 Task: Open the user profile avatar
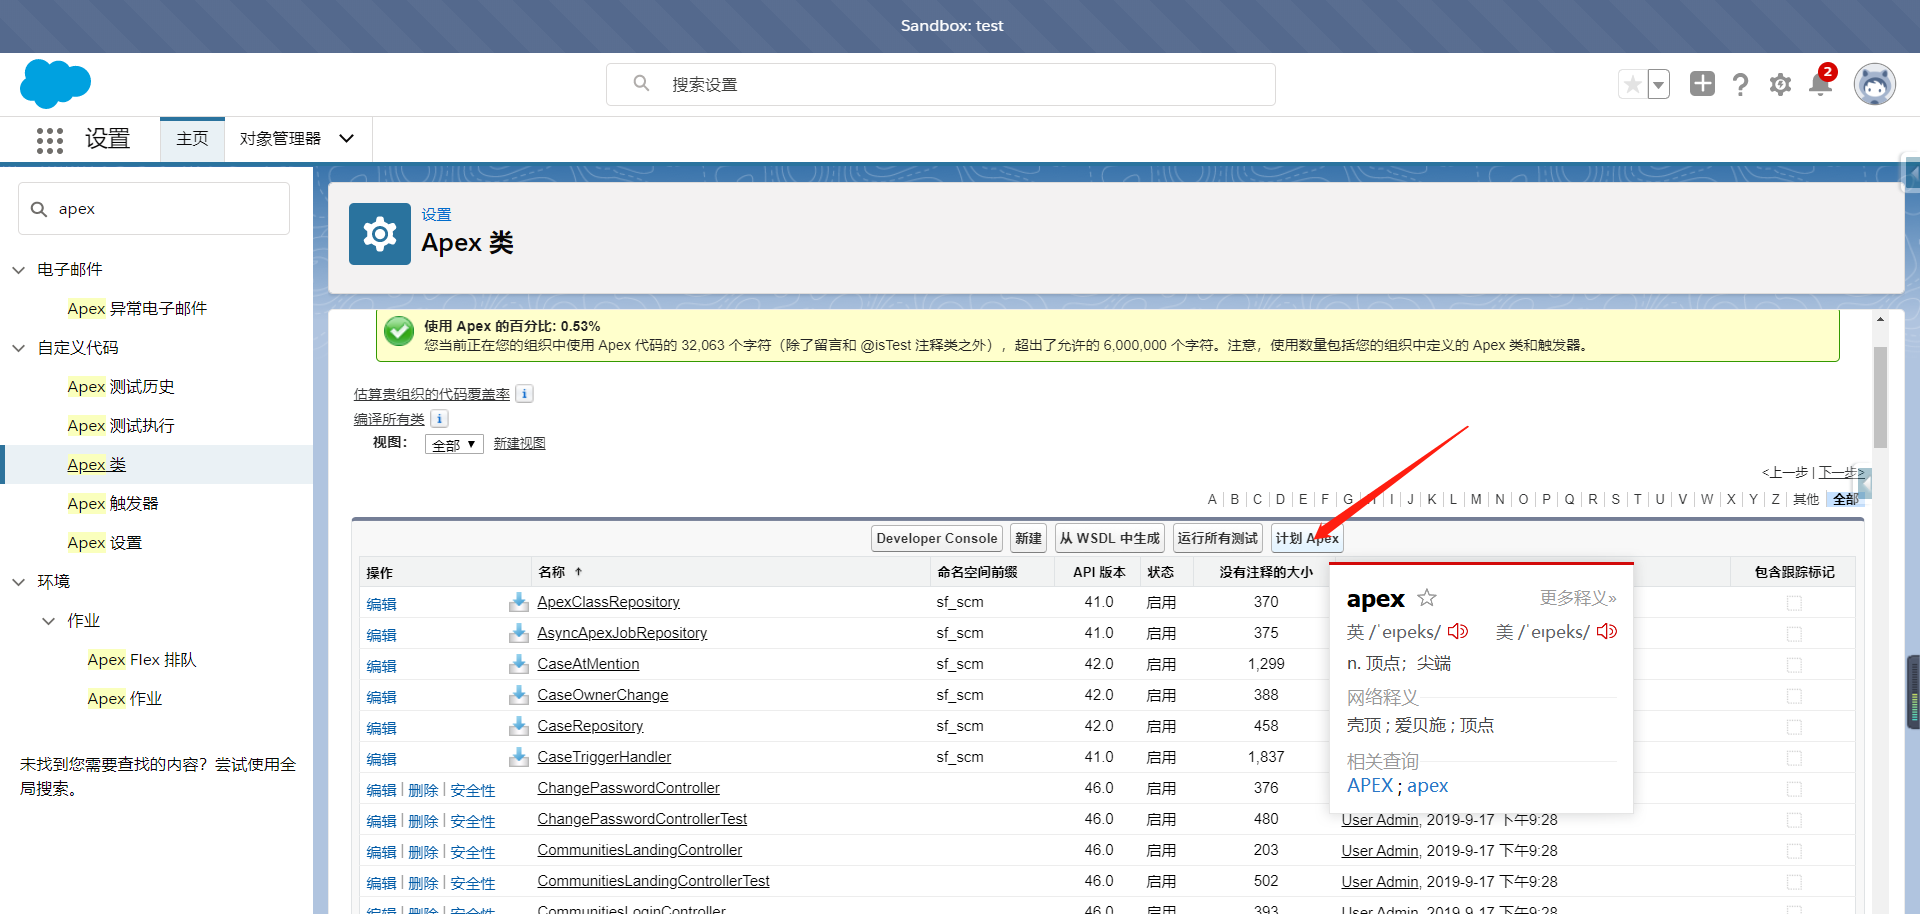[x=1875, y=84]
